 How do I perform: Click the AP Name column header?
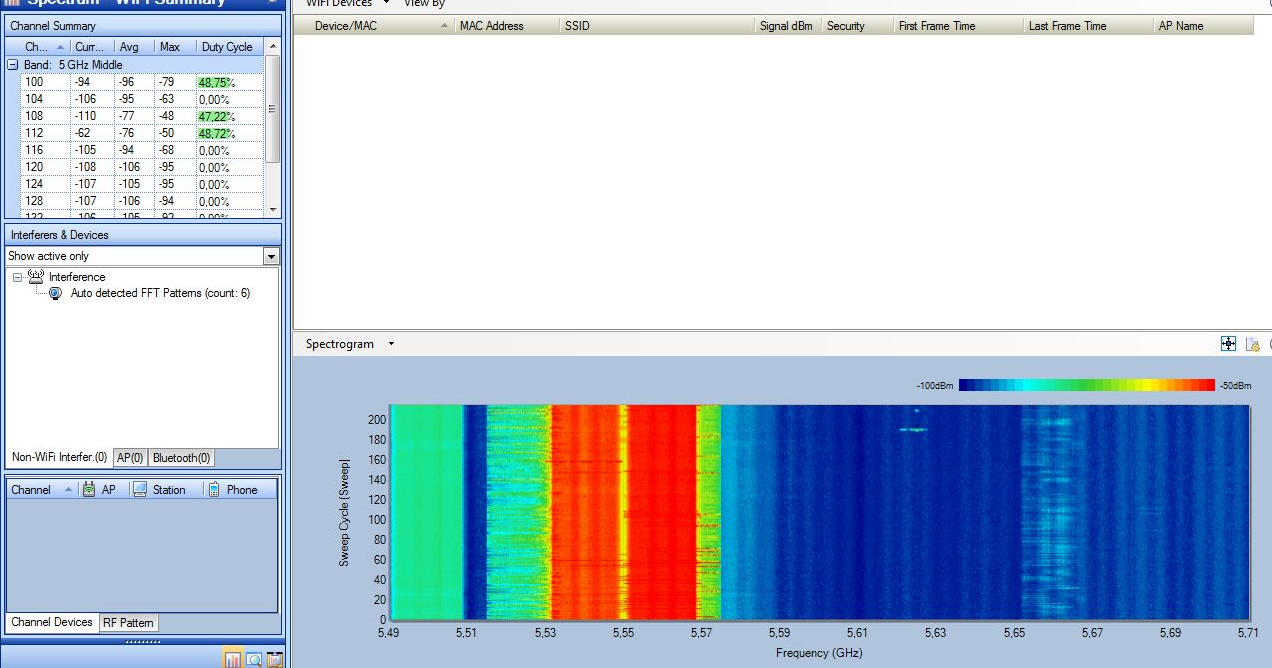coord(1203,26)
